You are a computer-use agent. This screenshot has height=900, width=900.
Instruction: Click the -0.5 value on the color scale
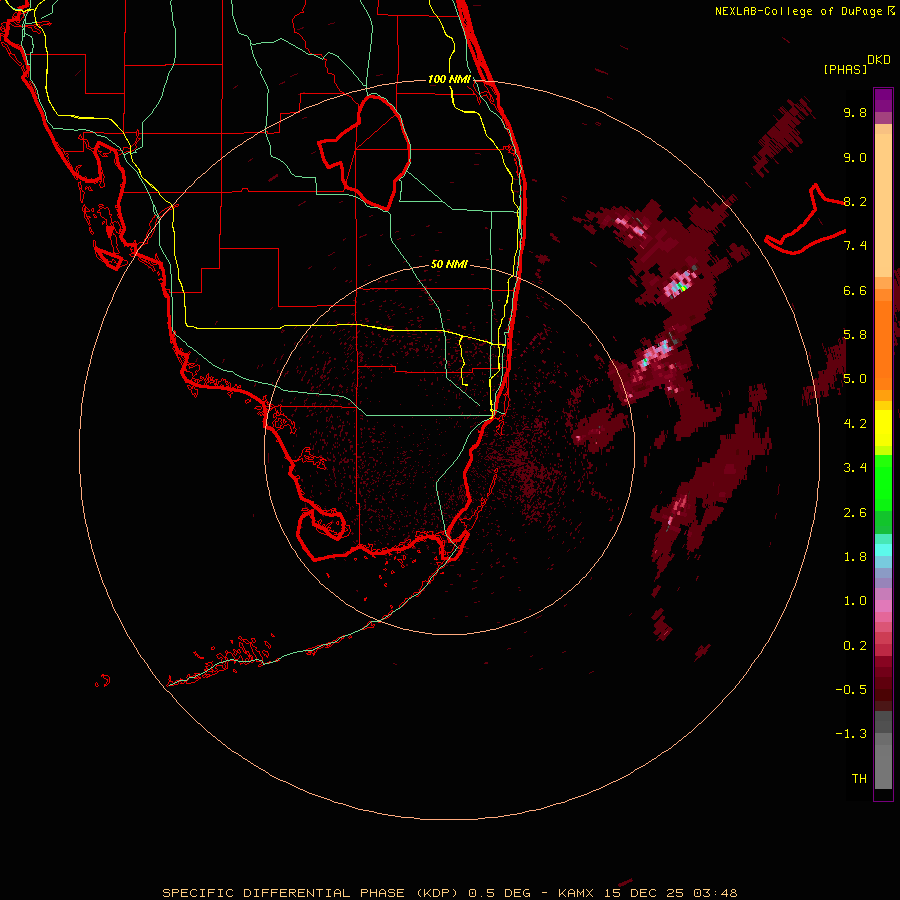click(851, 690)
